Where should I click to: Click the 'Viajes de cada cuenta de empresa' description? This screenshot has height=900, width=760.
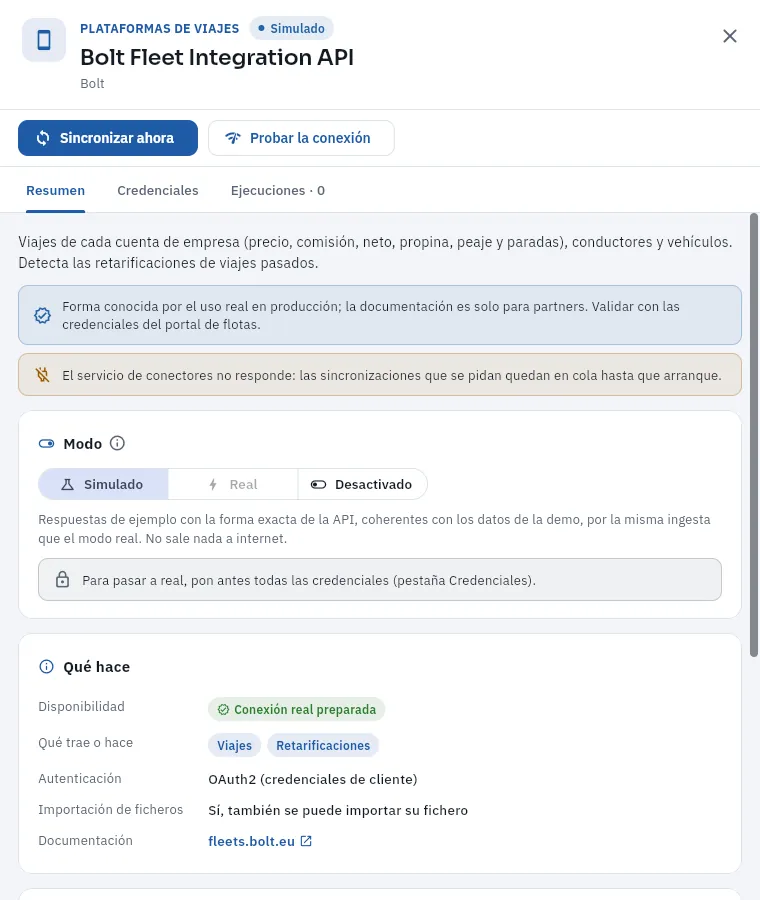[x=375, y=252]
